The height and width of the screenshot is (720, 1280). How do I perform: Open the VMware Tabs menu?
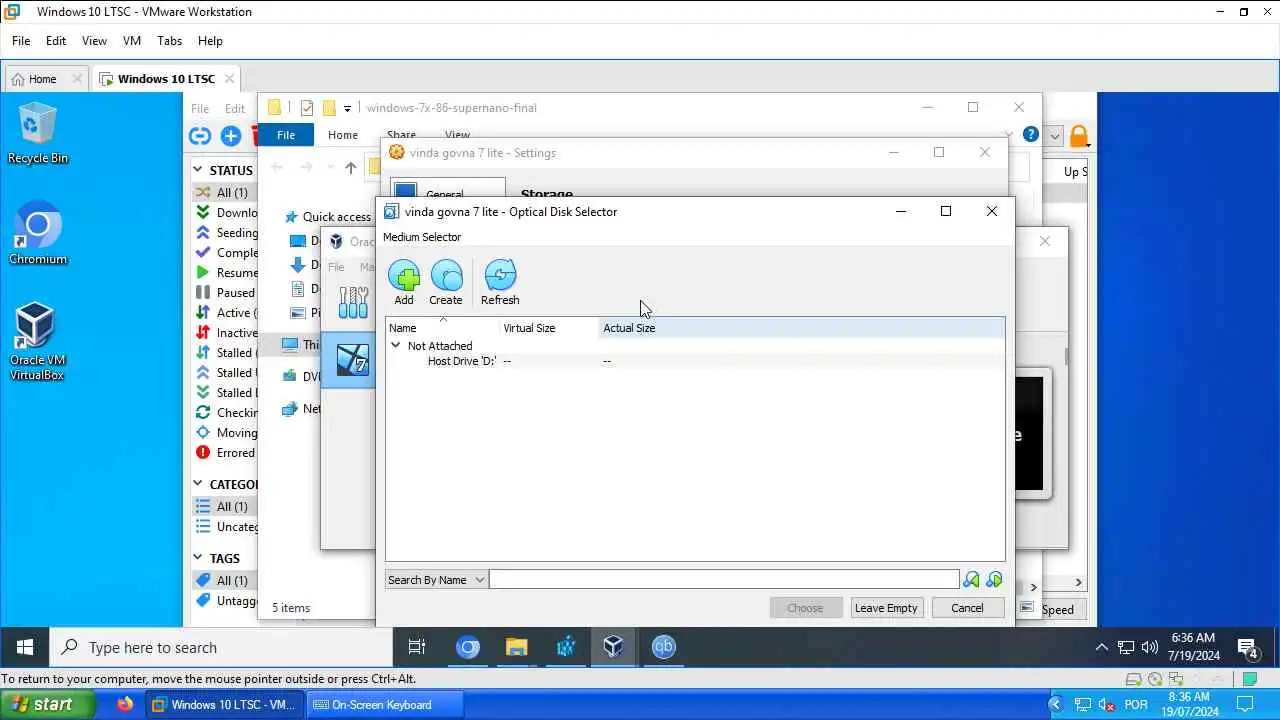[x=170, y=41]
